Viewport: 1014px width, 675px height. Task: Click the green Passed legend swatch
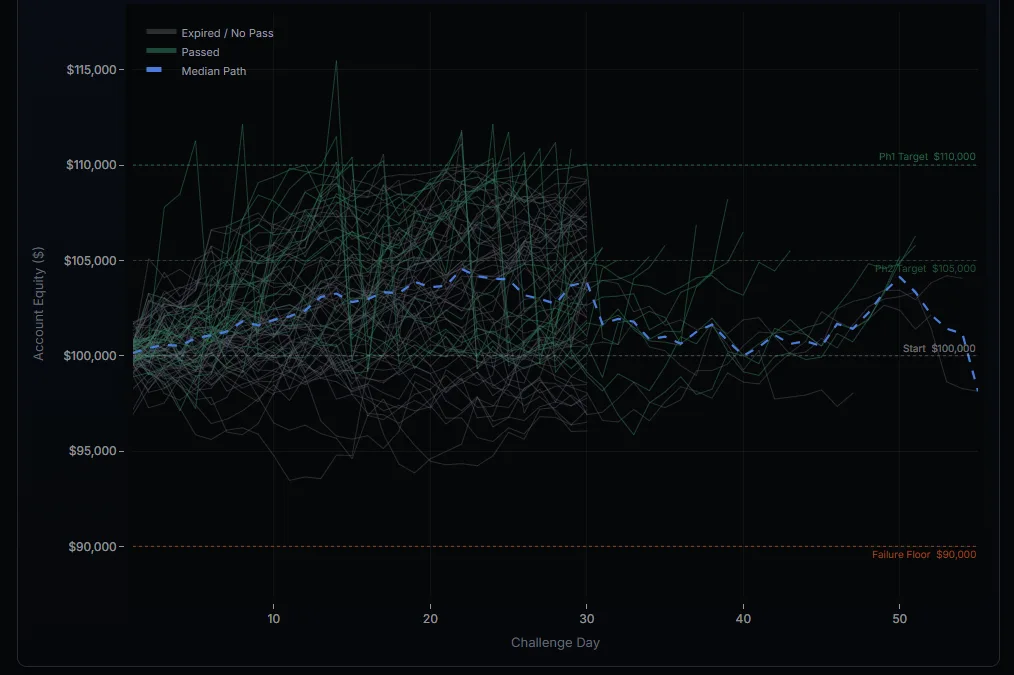tap(161, 50)
